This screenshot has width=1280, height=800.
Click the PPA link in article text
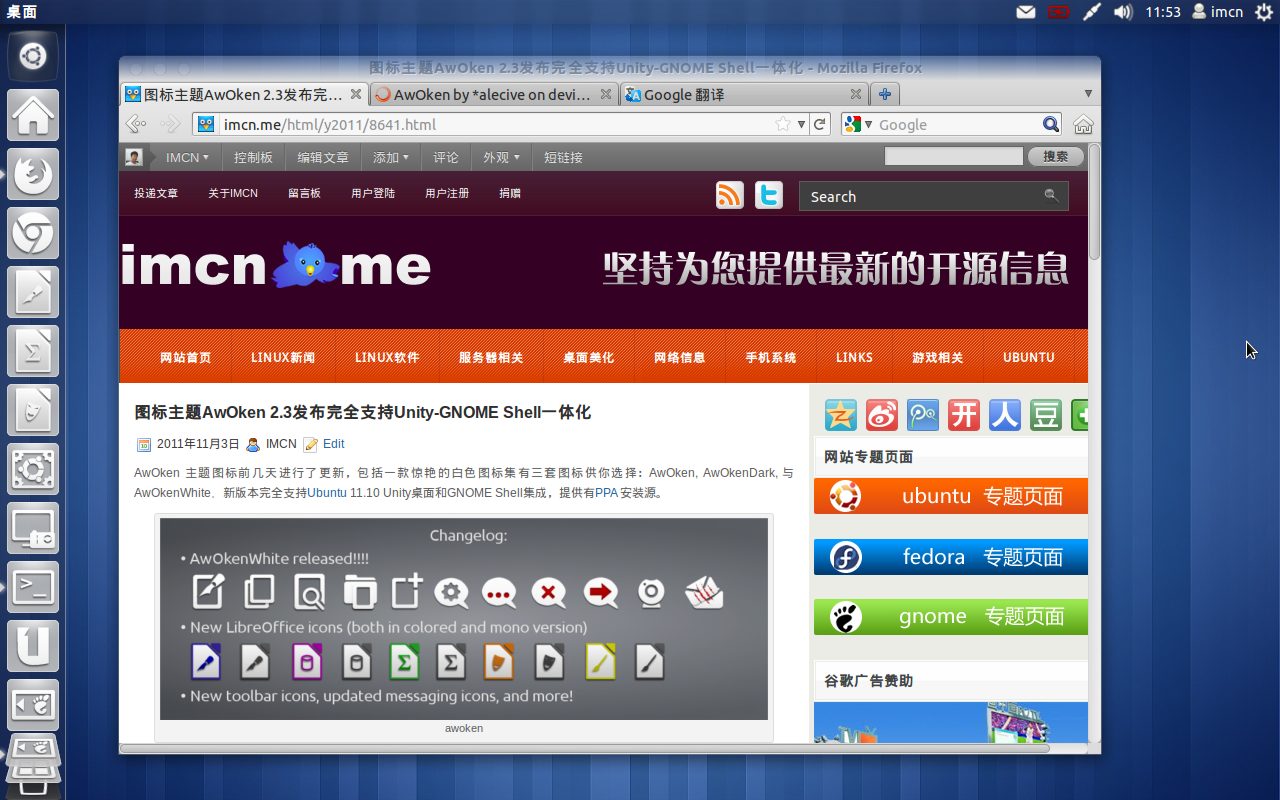(606, 493)
